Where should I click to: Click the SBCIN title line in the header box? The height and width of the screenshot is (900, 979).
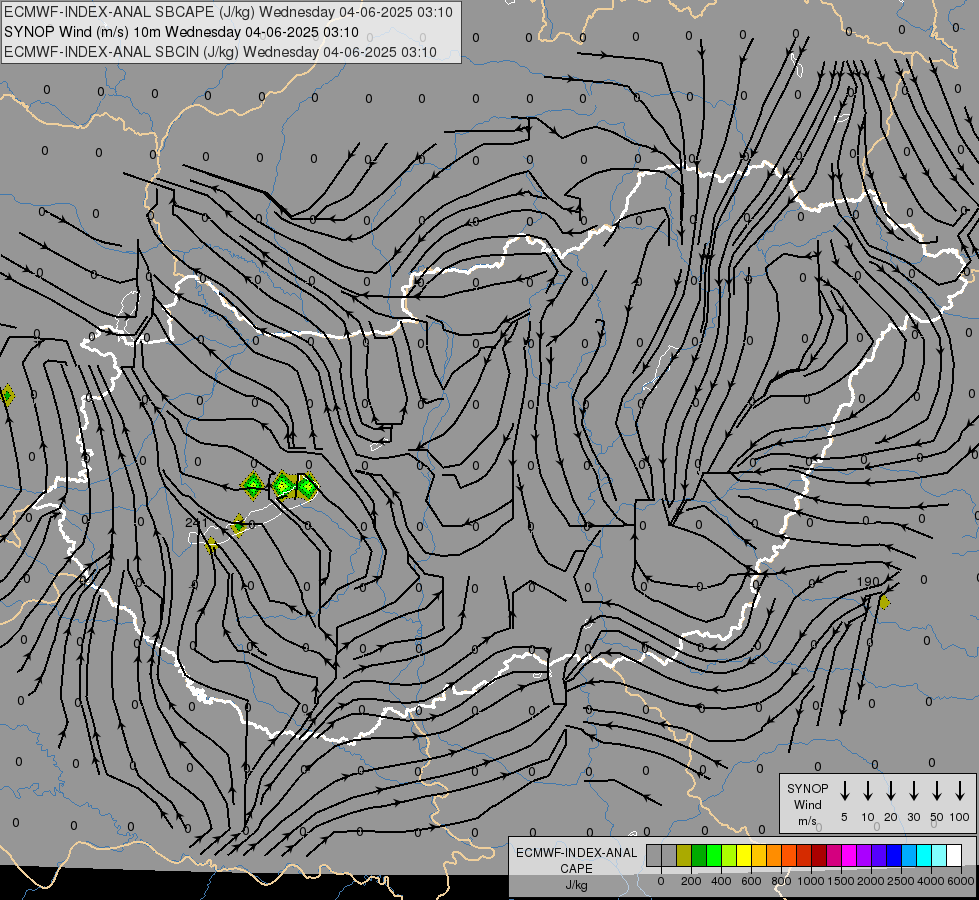click(x=220, y=52)
